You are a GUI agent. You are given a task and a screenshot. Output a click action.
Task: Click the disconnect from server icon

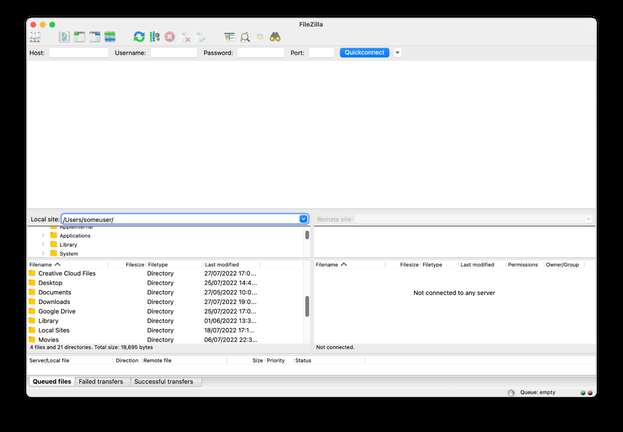click(x=186, y=37)
